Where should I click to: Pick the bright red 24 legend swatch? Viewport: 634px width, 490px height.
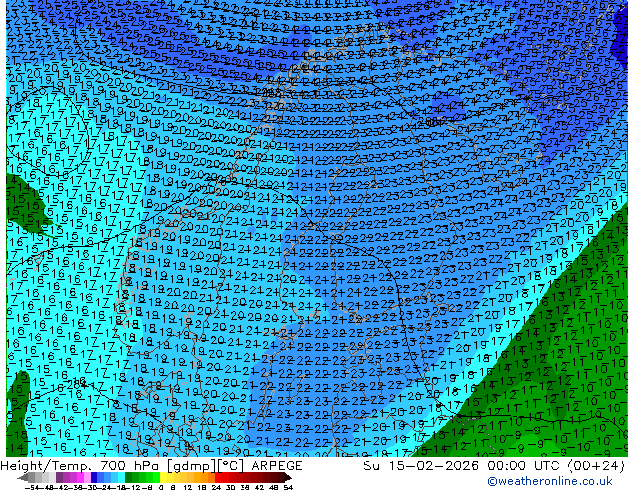click(x=218, y=478)
